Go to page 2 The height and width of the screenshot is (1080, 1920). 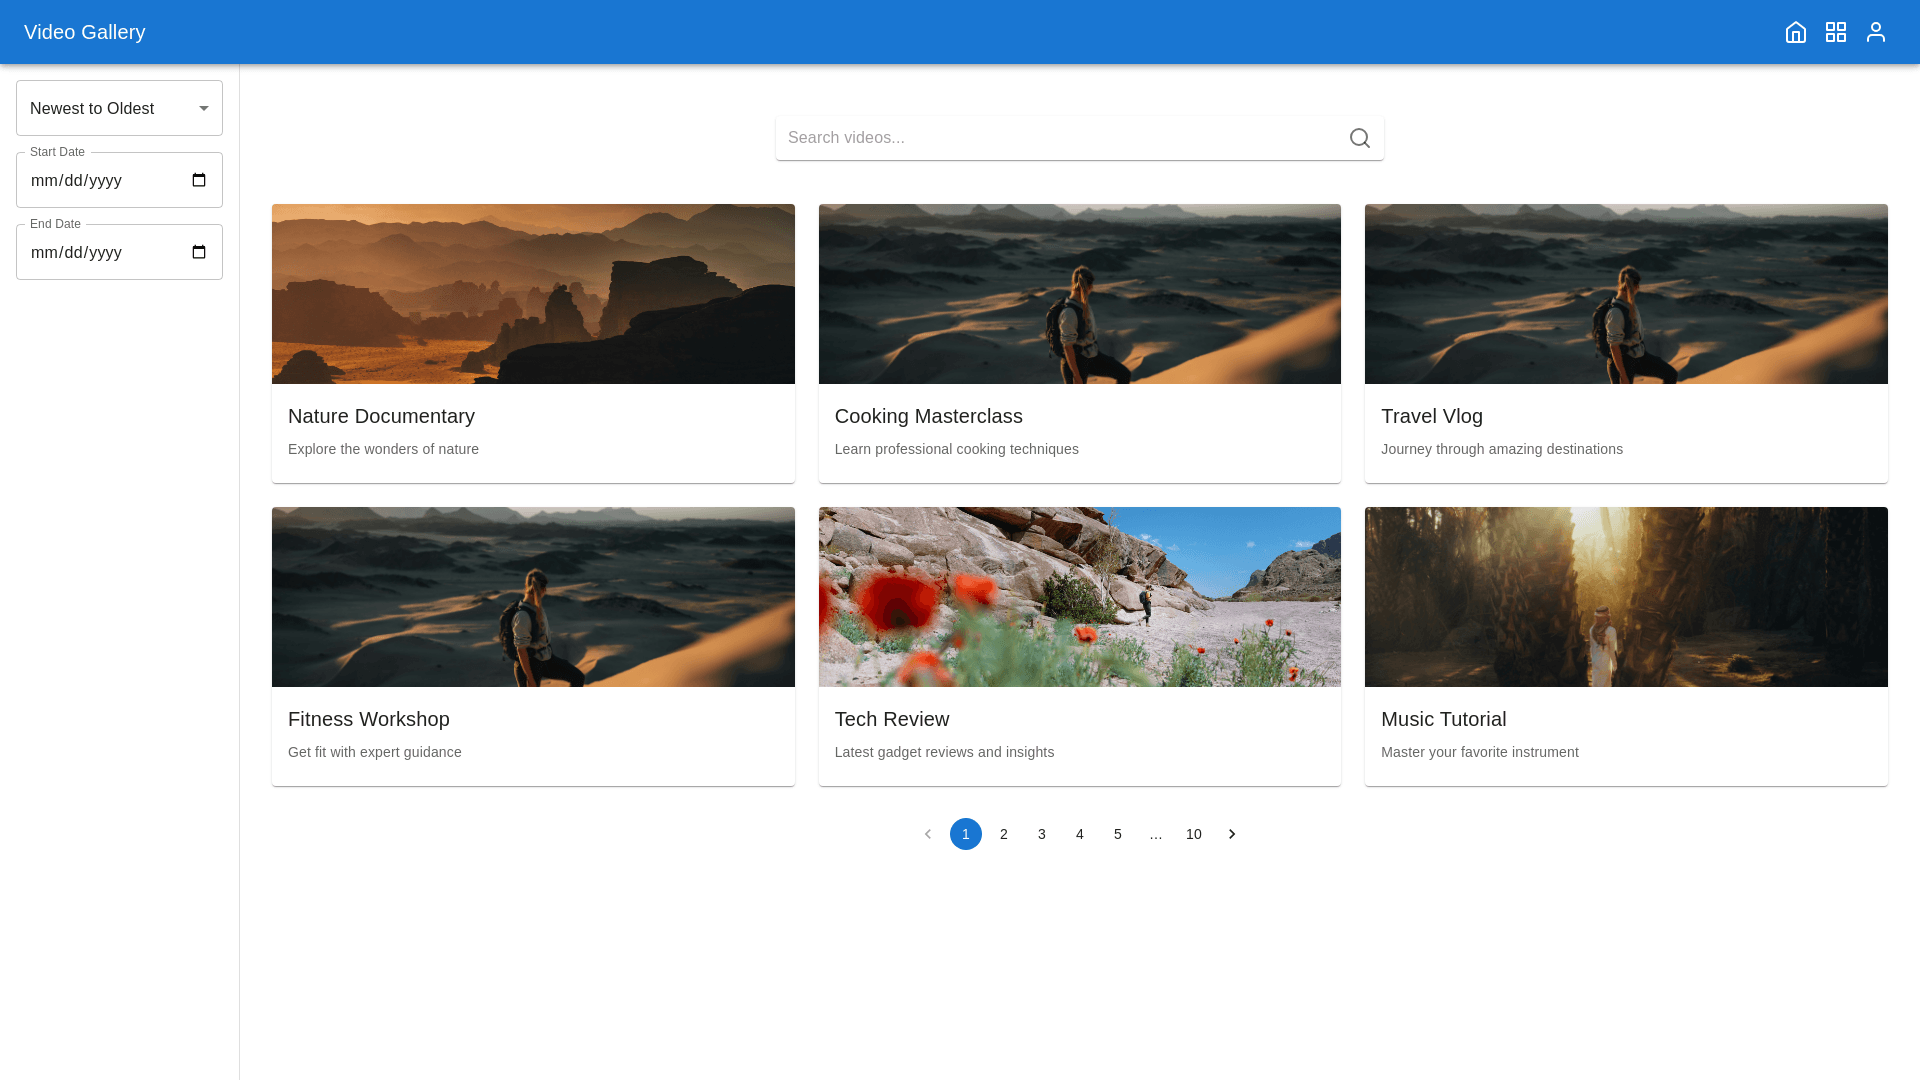coord(1003,834)
